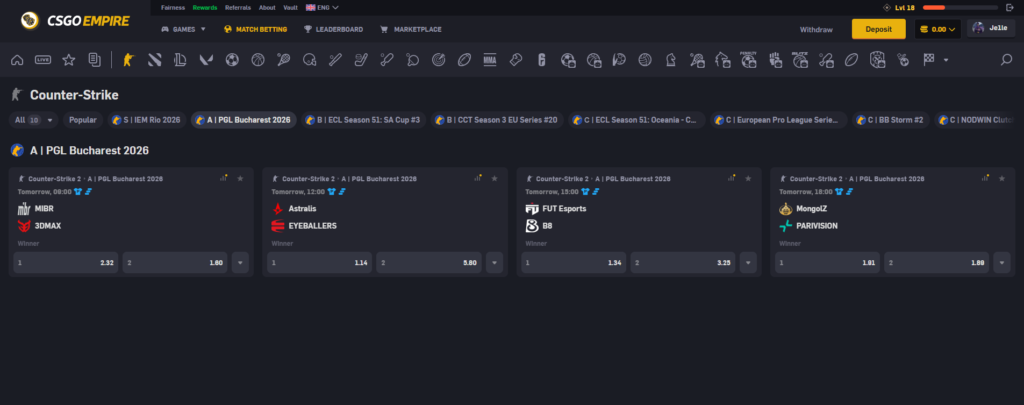Select the tennis racket icon
Screen dimensions: 1024x405
pos(283,60)
